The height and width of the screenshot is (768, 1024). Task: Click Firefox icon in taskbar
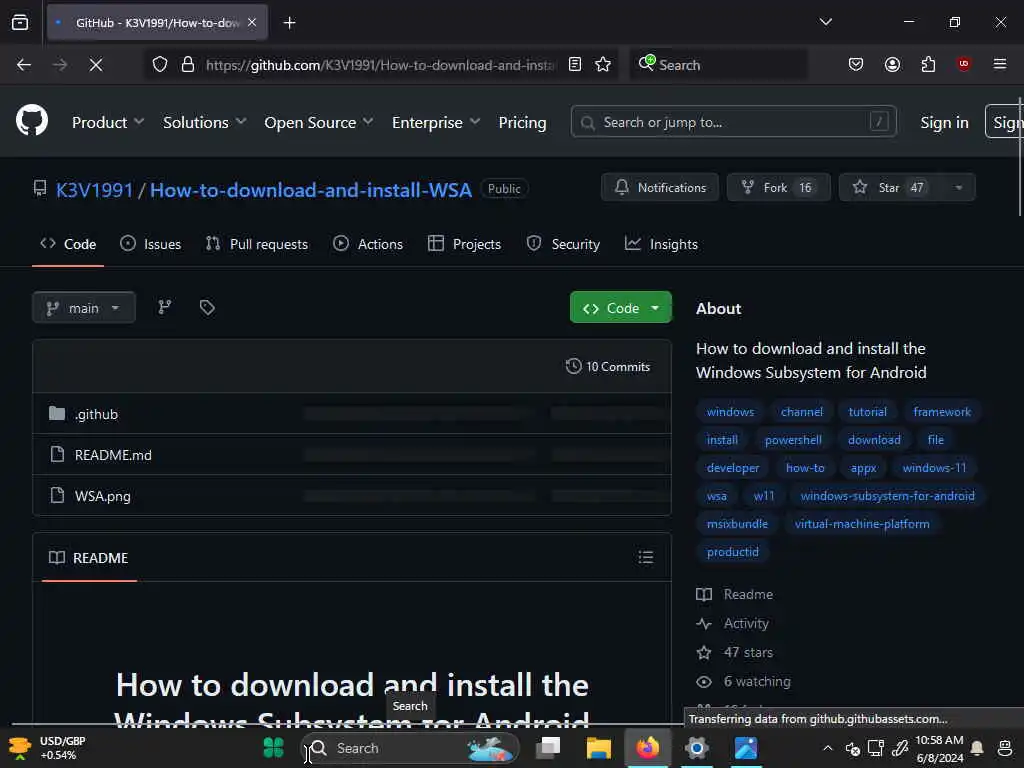tap(648, 747)
